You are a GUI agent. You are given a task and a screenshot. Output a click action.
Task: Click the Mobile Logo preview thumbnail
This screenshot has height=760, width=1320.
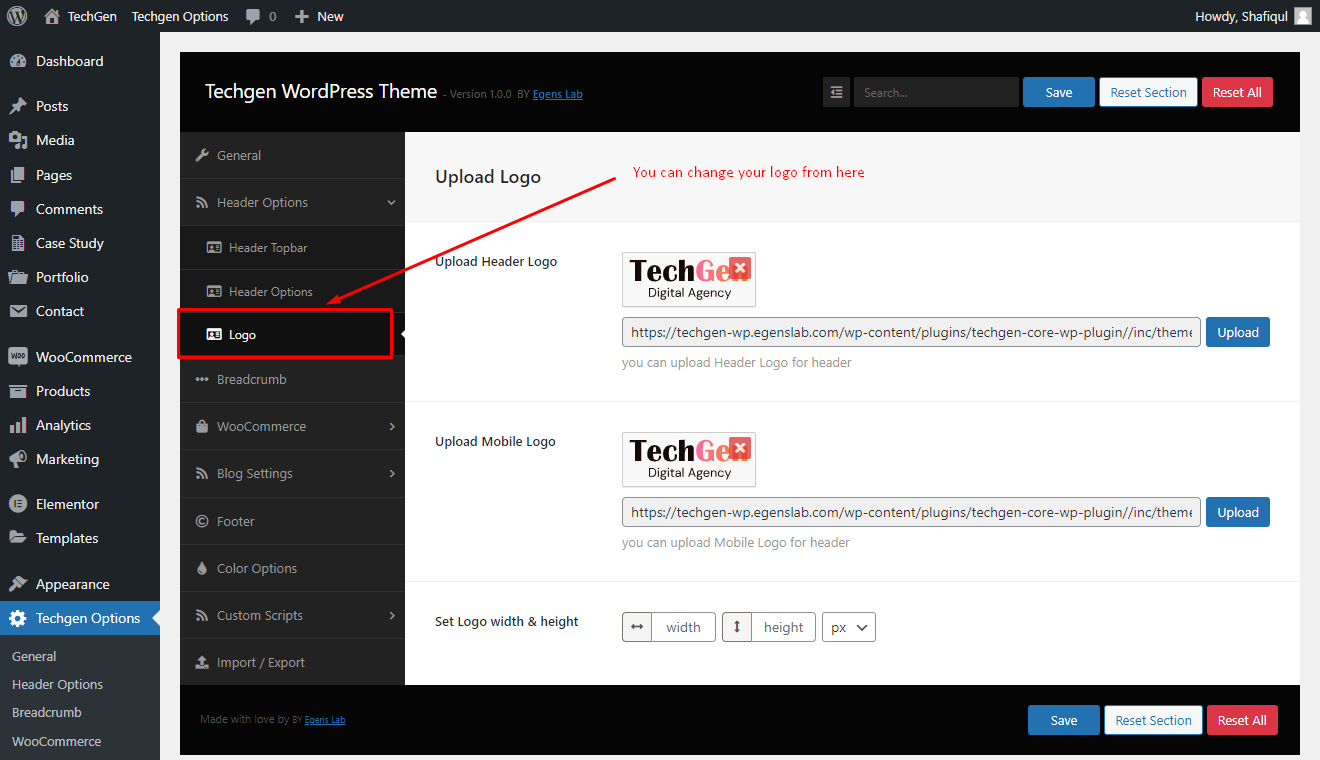pyautogui.click(x=689, y=459)
